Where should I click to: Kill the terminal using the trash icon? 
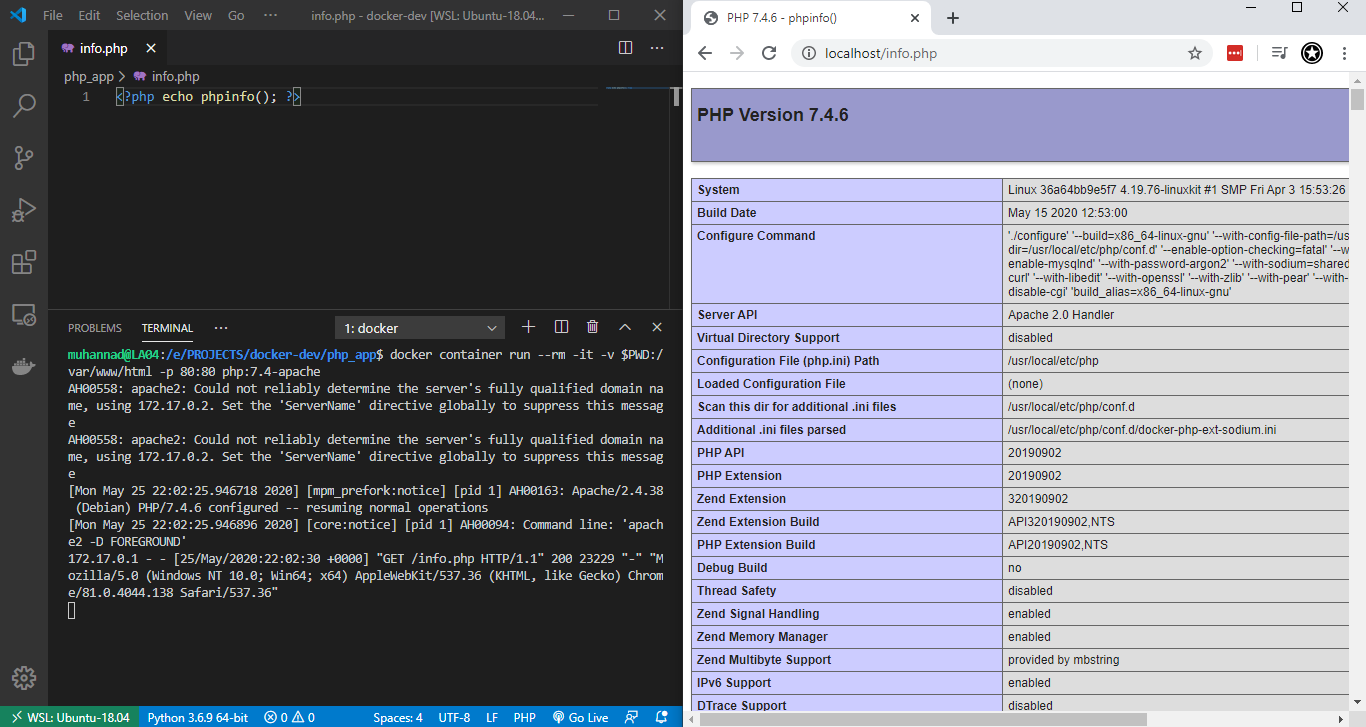(x=592, y=327)
